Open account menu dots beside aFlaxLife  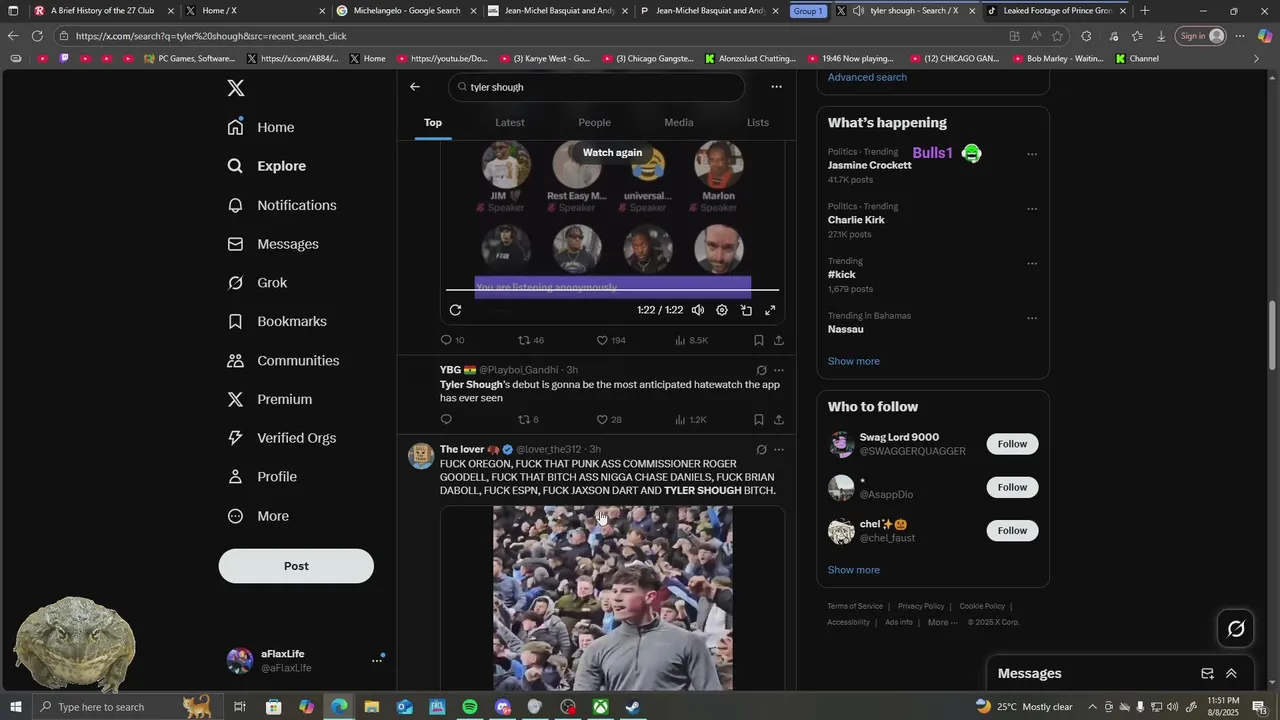[x=377, y=660]
